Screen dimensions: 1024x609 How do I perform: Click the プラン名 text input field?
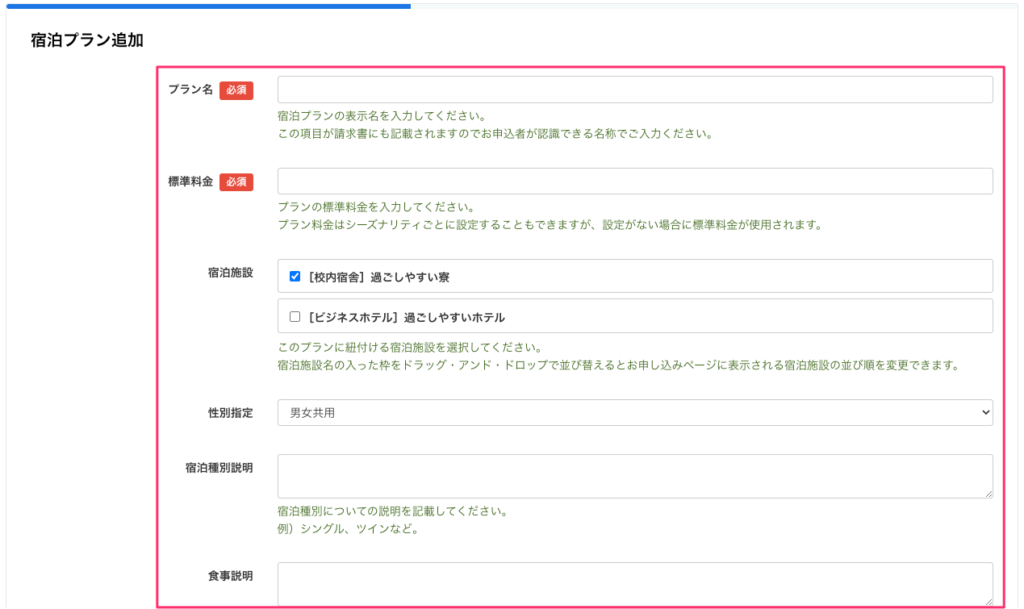click(x=634, y=90)
